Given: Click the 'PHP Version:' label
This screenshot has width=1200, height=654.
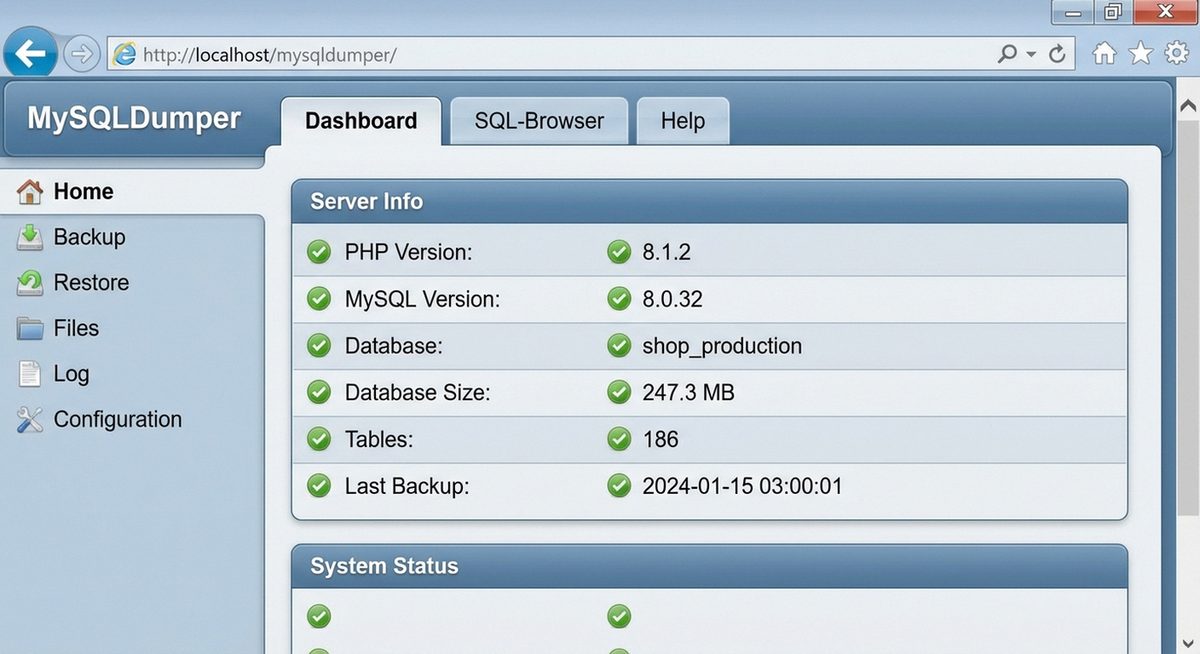Looking at the screenshot, I should 408,252.
